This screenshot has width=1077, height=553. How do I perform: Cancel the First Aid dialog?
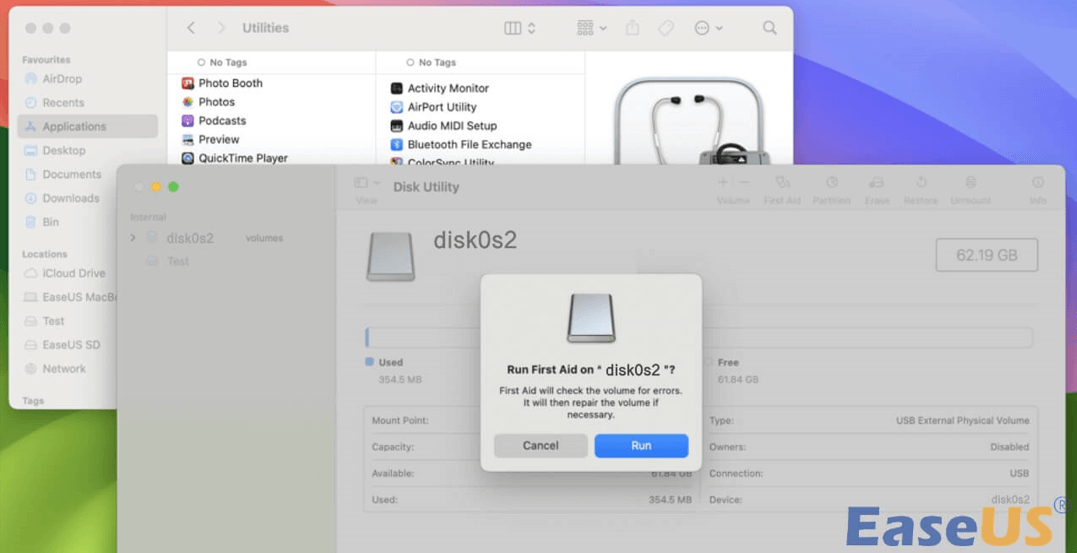[x=540, y=446]
